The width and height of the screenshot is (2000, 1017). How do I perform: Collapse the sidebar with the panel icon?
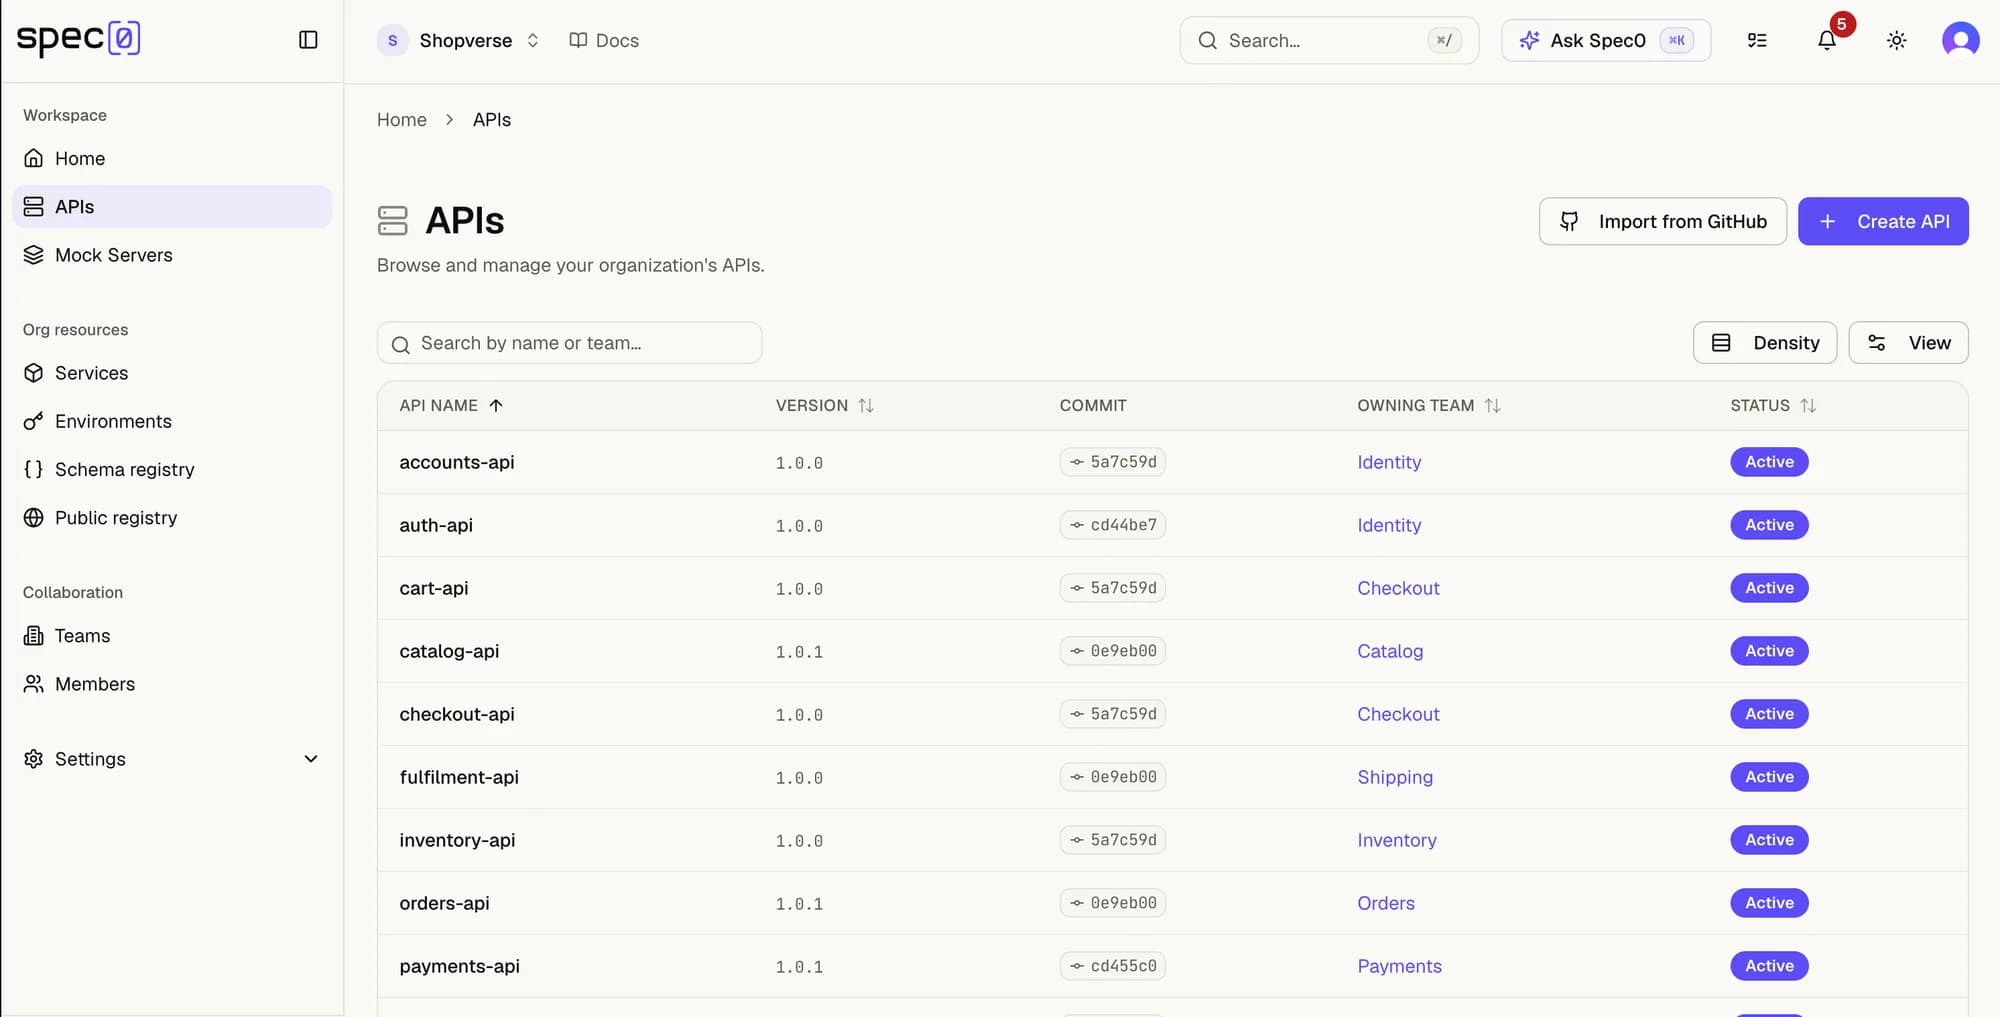click(x=308, y=40)
